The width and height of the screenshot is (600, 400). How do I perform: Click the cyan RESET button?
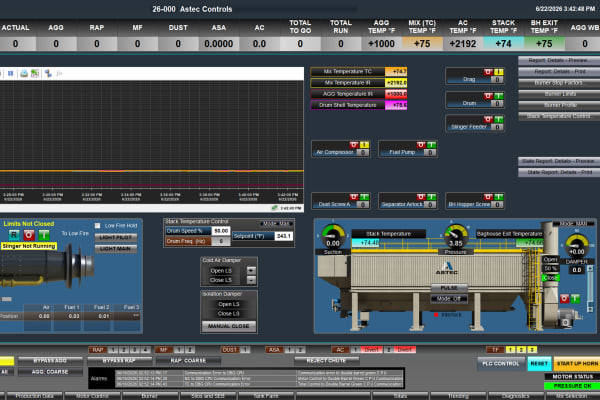tap(539, 363)
